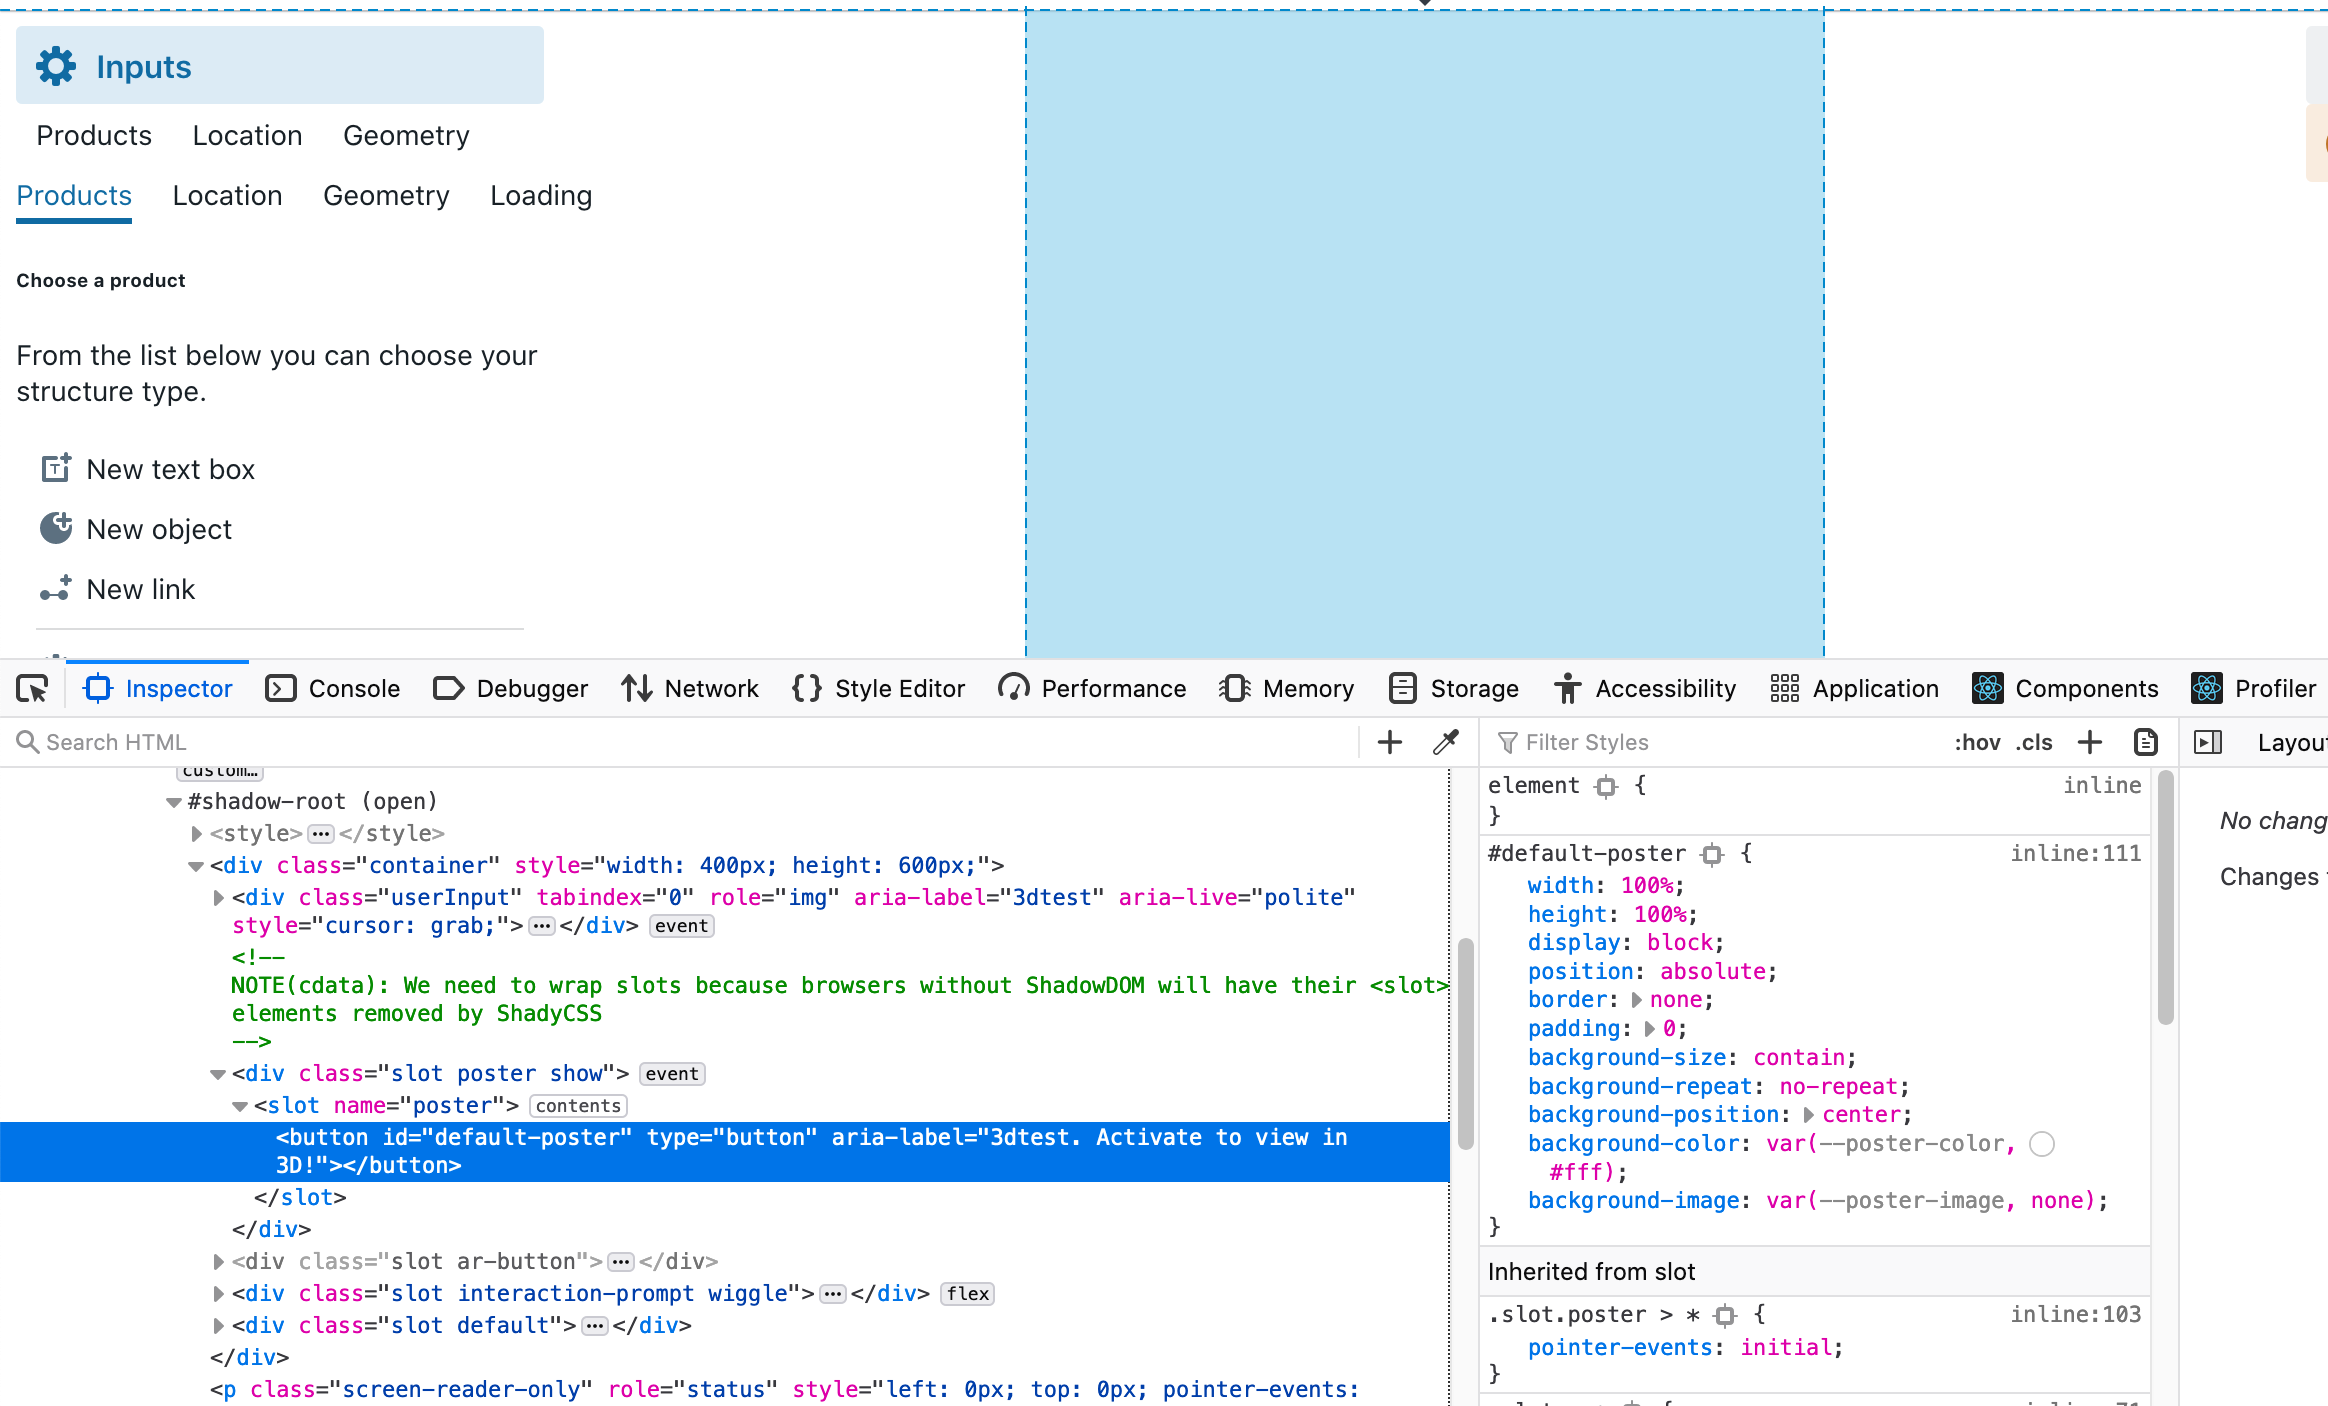The height and width of the screenshot is (1406, 2328).
Task: Click the New object icon
Action: 56,528
